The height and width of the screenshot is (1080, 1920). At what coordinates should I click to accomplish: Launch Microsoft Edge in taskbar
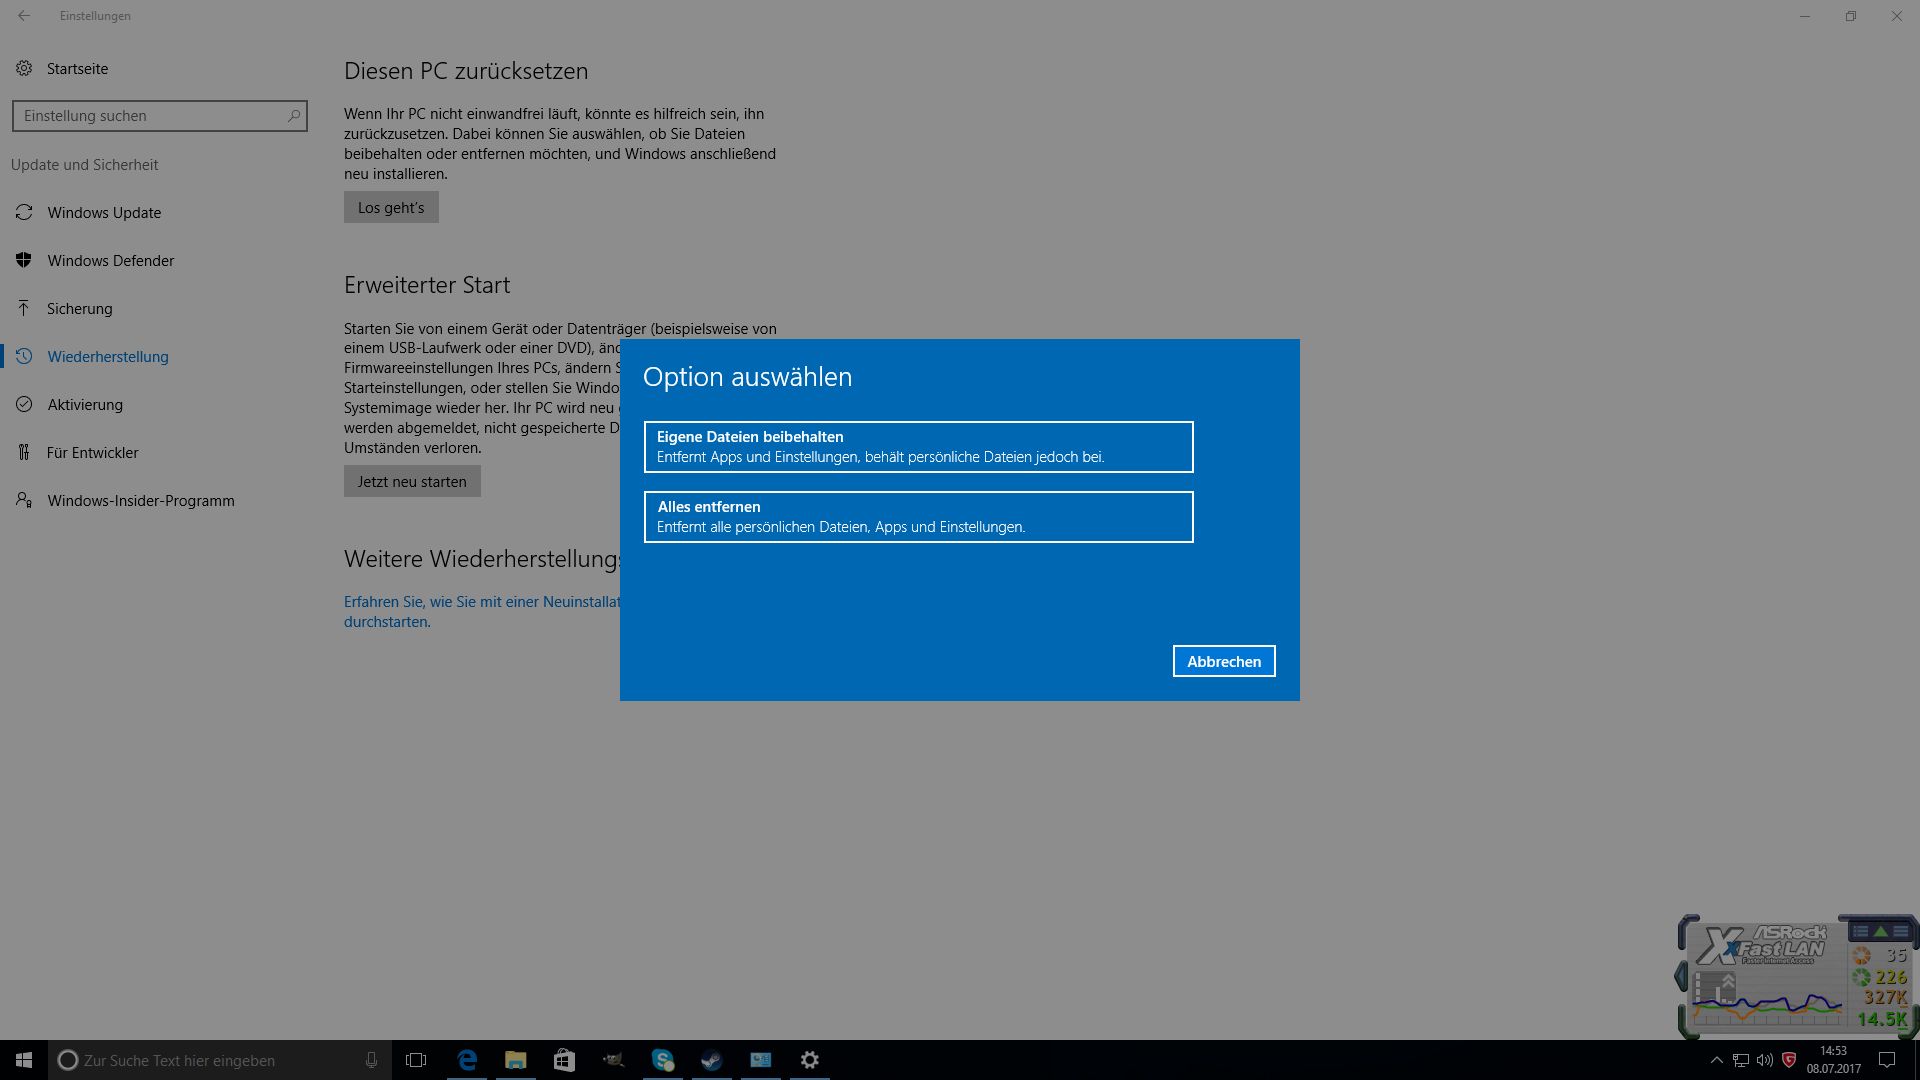(467, 1060)
